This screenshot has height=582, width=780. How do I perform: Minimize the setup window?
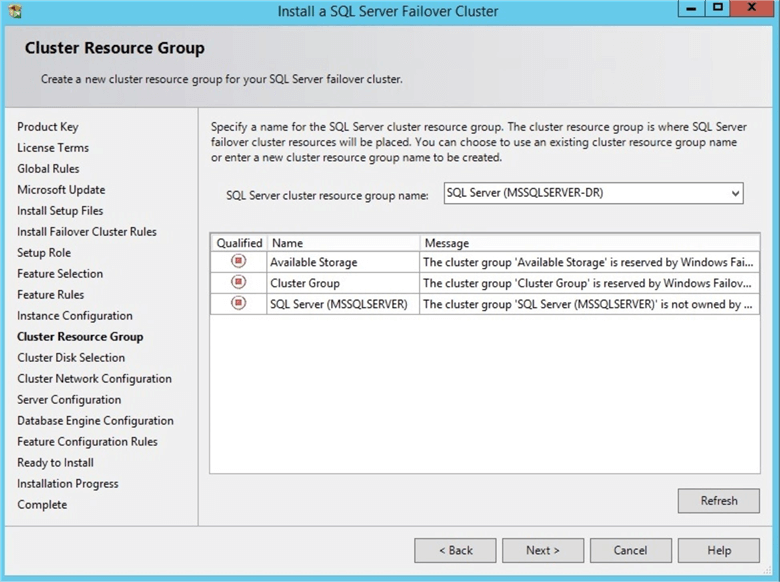[x=691, y=8]
